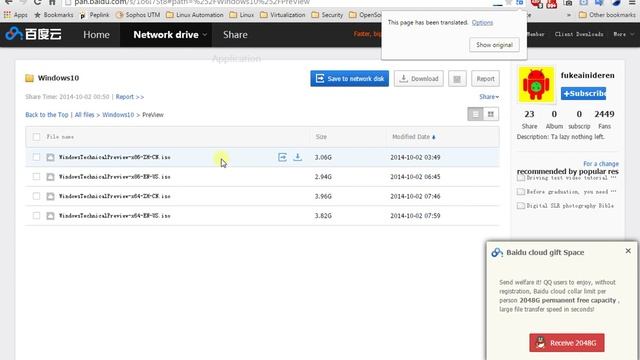Click the Windows10 breadcrumb link

118,115
